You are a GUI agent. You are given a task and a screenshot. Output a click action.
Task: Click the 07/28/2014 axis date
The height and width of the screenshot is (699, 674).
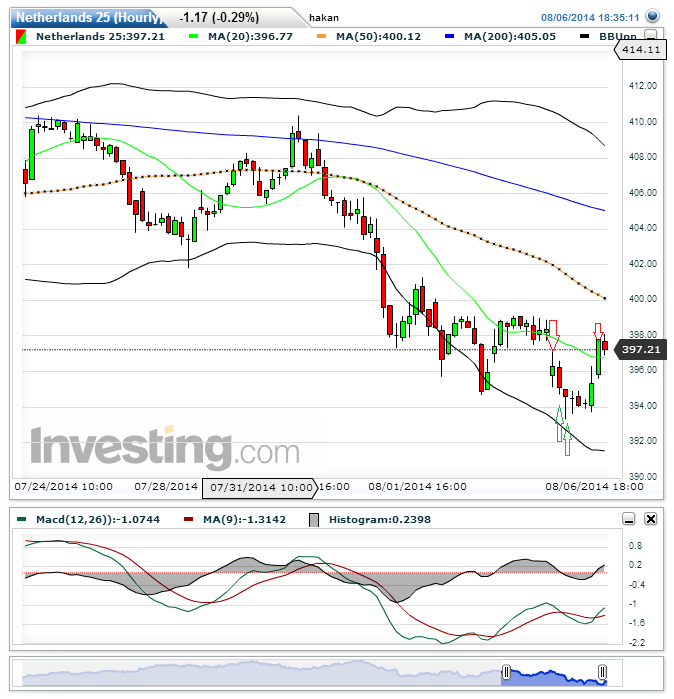pyautogui.click(x=166, y=487)
